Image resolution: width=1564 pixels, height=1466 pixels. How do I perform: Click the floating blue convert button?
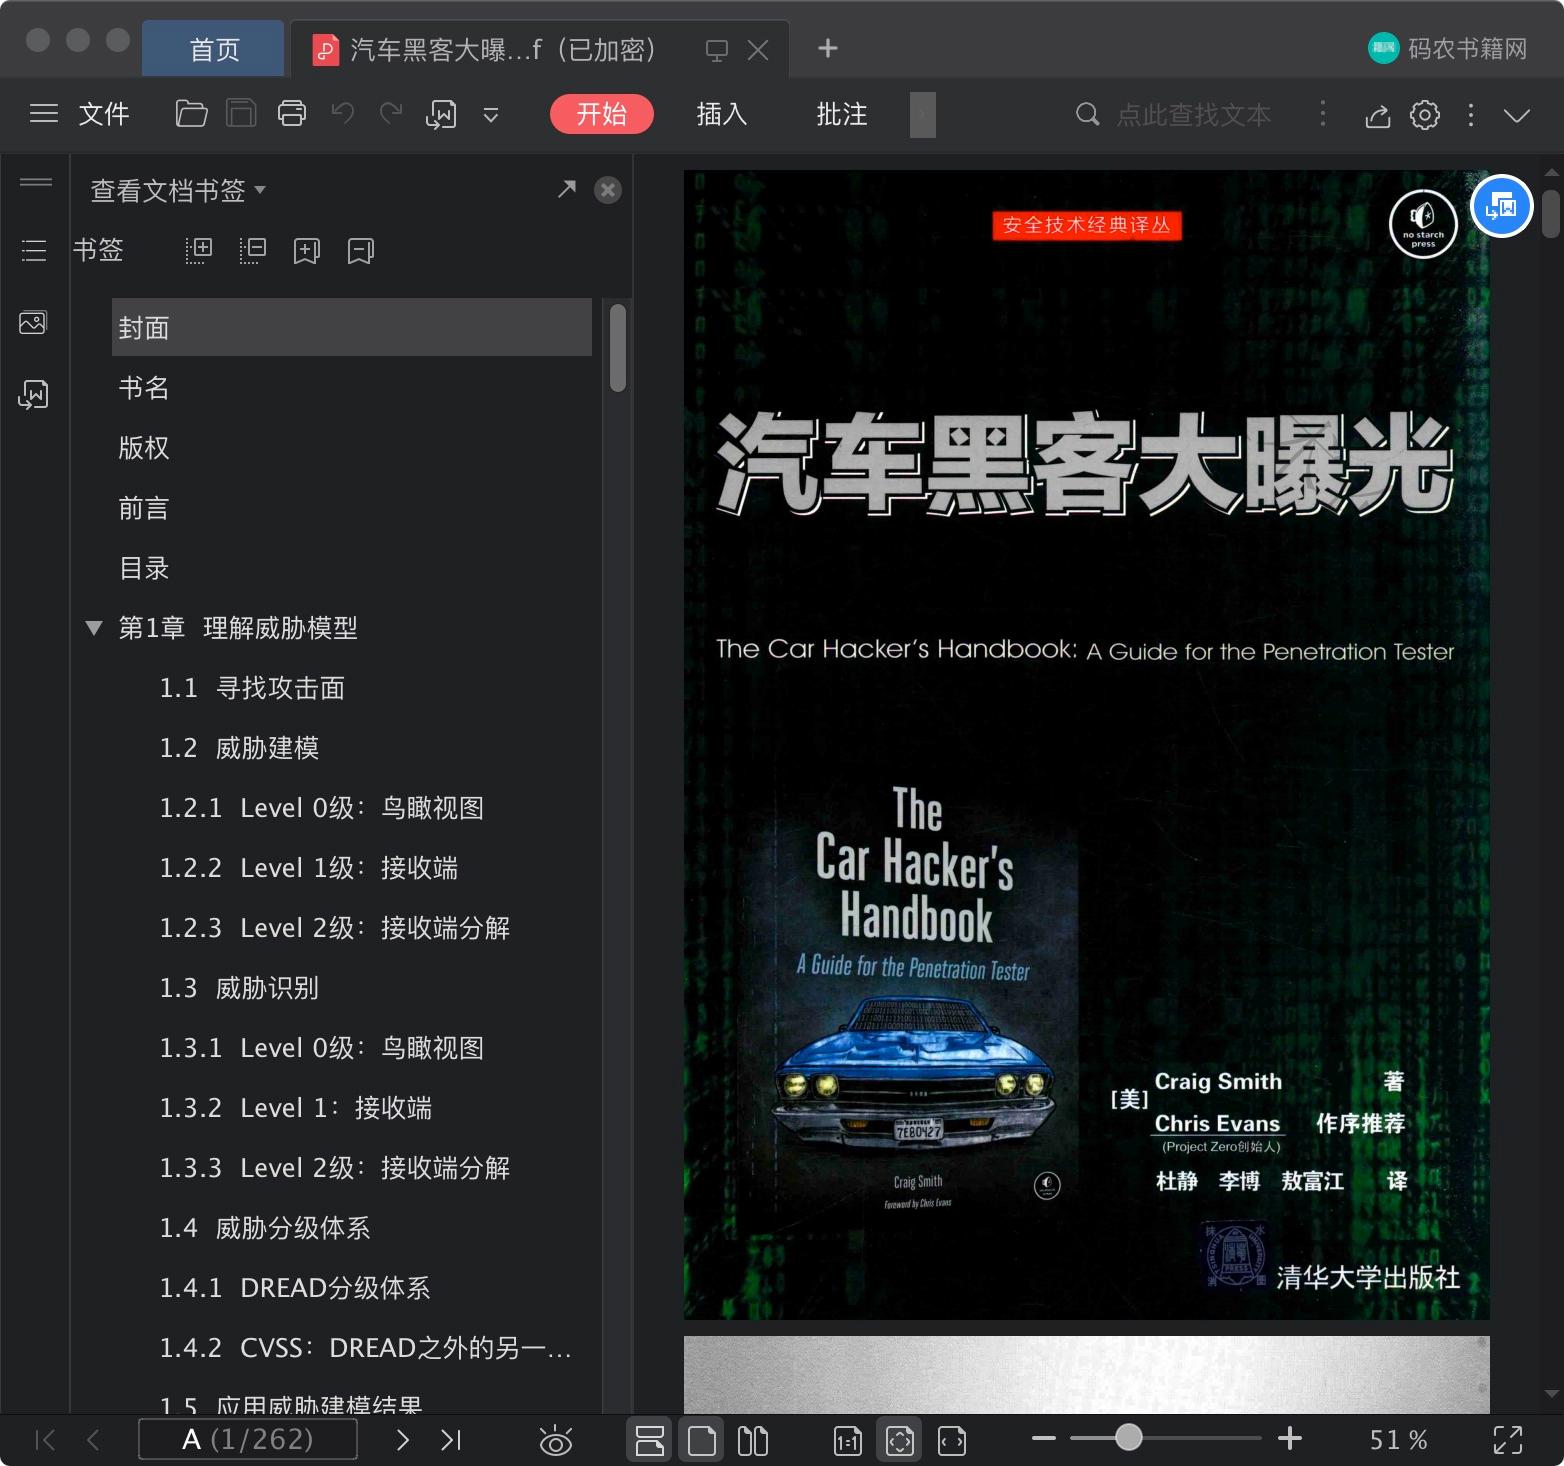pos(1502,206)
